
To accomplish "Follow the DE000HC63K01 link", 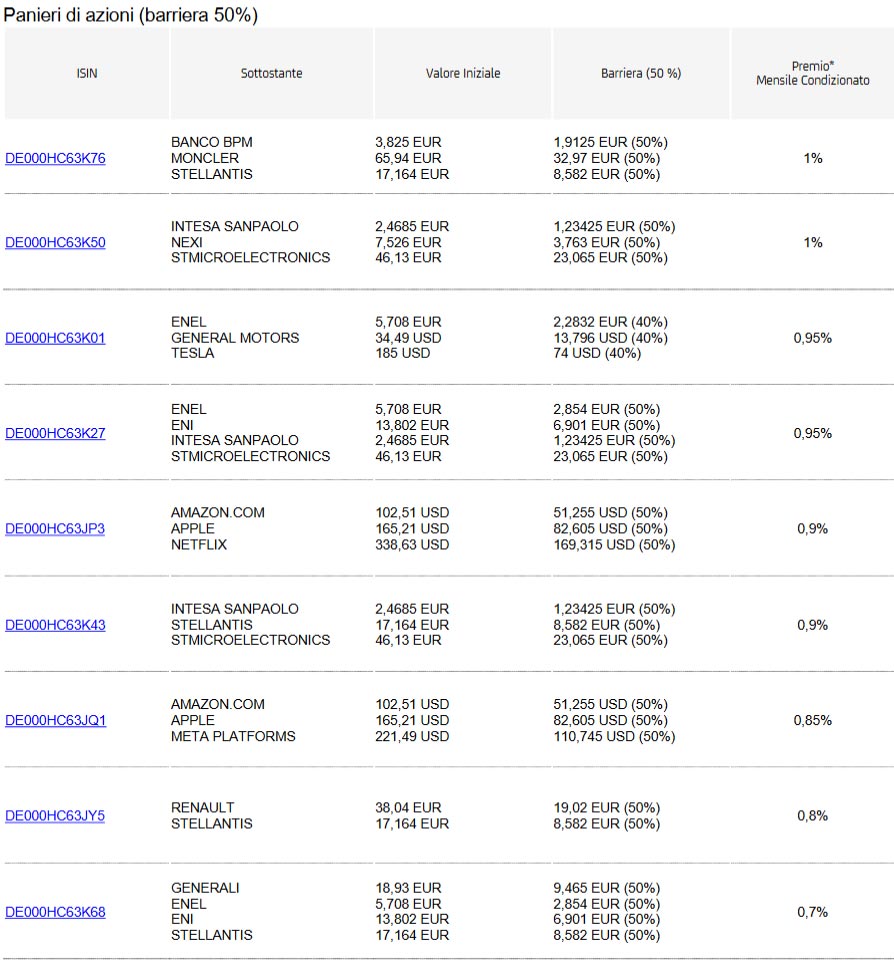I will click(55, 338).
